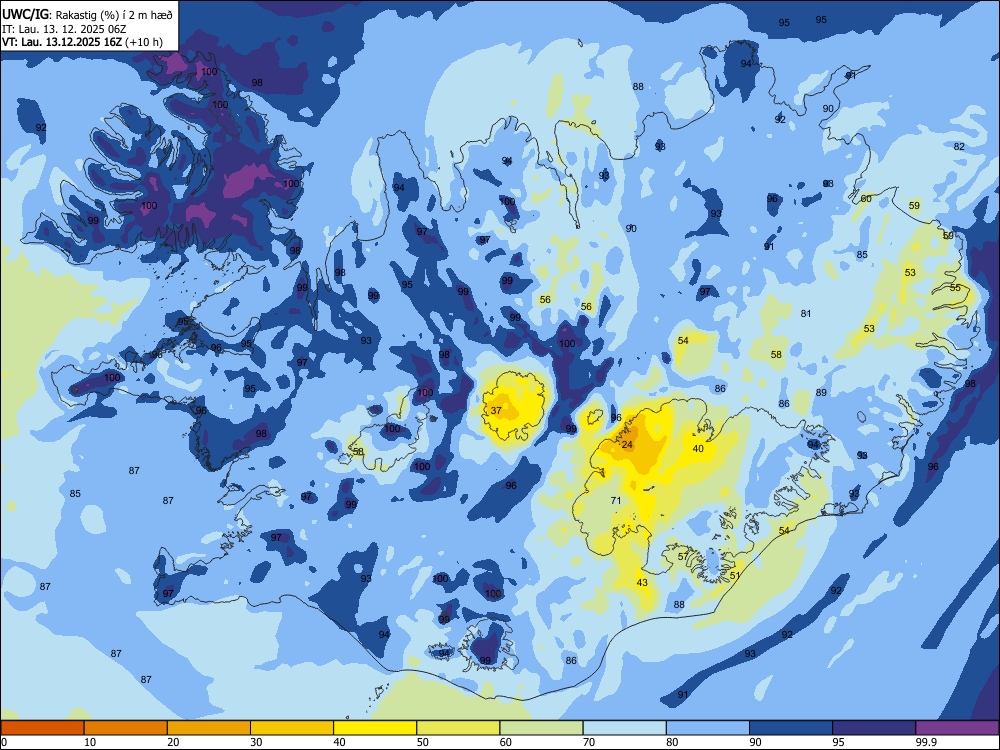Click the 30–40 golden legend swatch

pyautogui.click(x=292, y=728)
